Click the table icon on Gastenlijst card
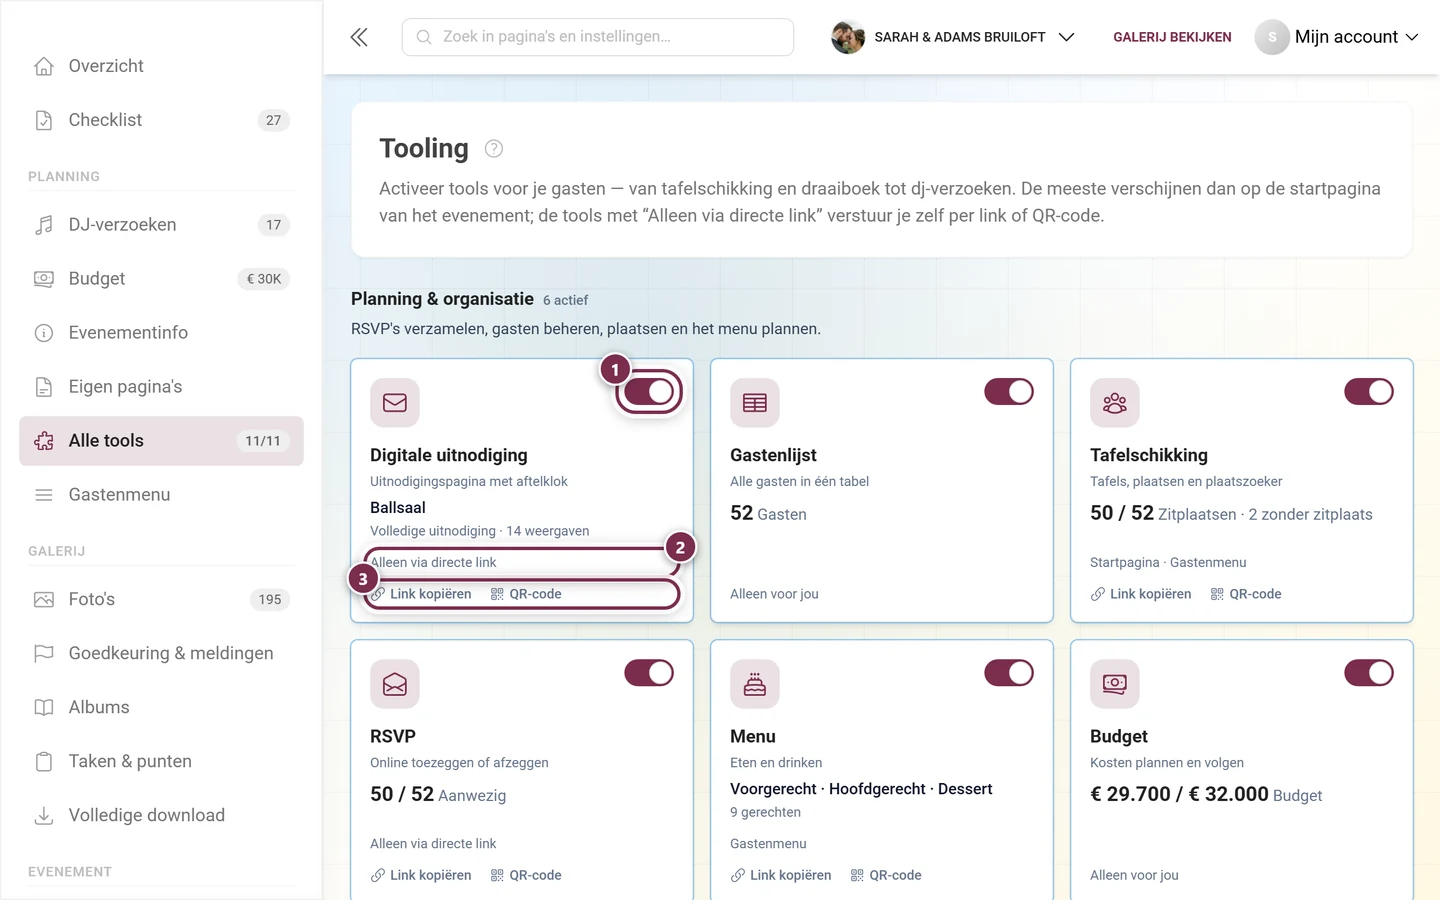The height and width of the screenshot is (900, 1440). point(755,403)
